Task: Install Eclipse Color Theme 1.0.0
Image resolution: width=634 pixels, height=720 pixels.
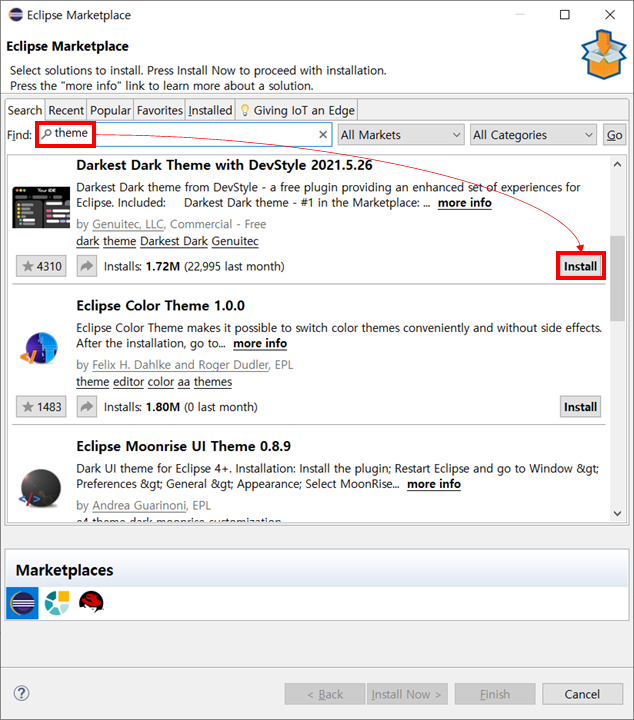Action: click(580, 406)
